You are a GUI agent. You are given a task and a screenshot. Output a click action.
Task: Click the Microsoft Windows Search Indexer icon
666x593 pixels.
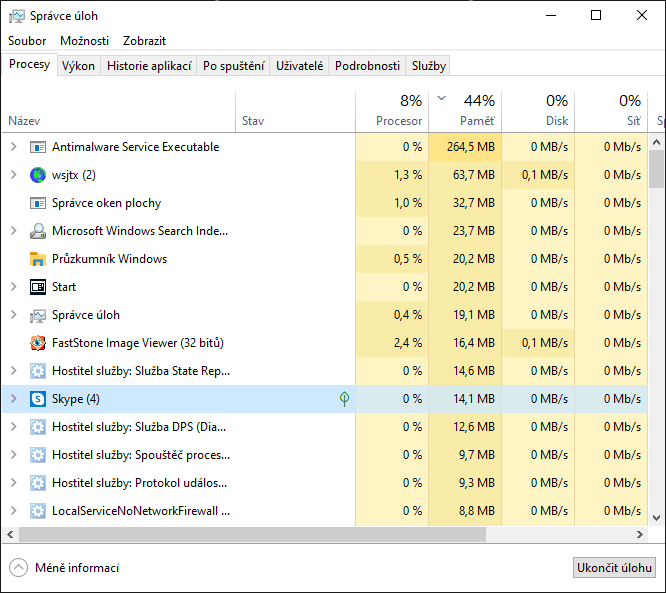38,231
